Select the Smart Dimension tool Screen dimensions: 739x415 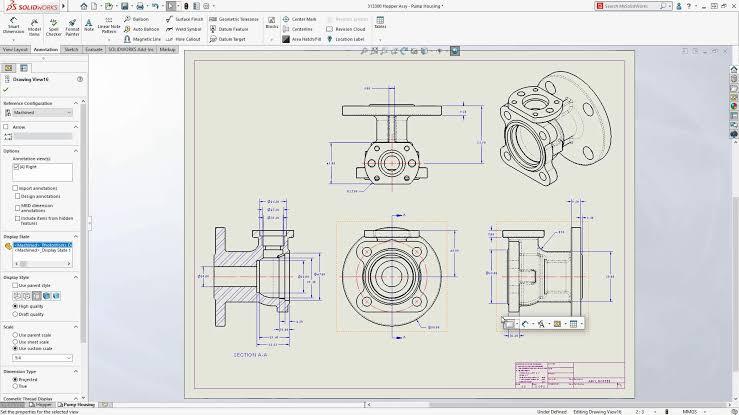click(13, 25)
